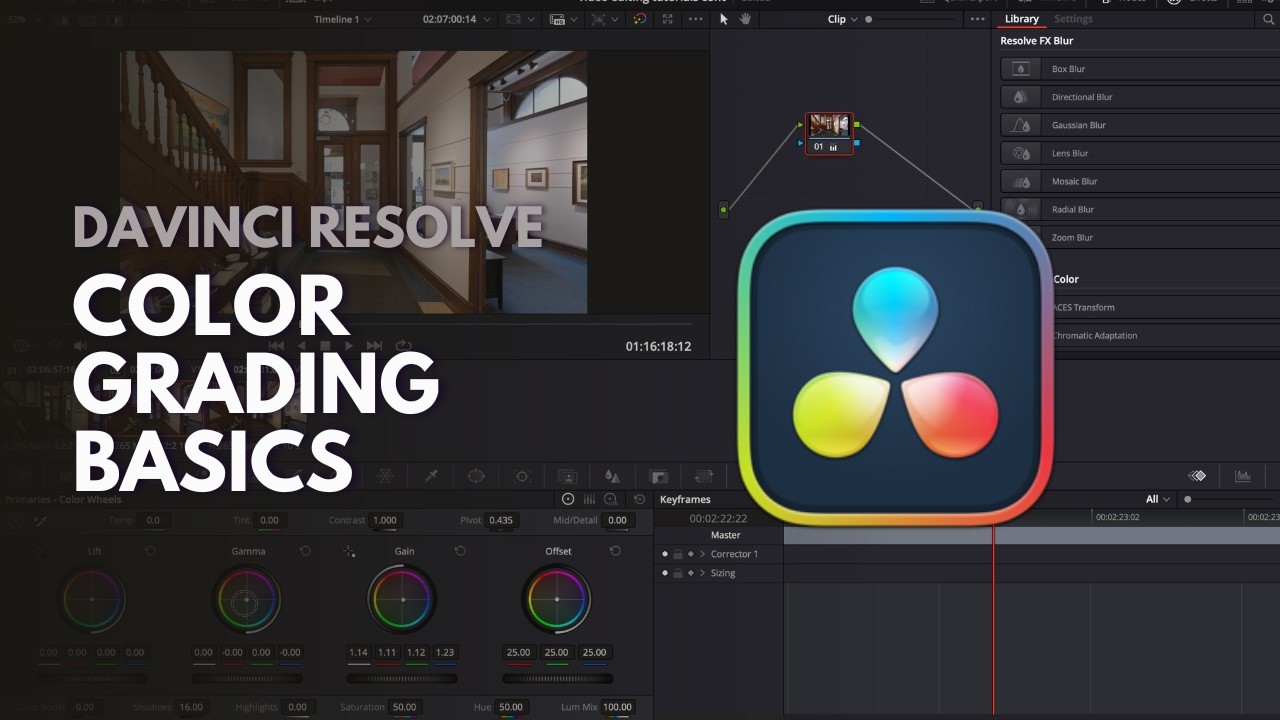Open the Timeline 1 dropdown
The image size is (1280, 720).
(342, 19)
